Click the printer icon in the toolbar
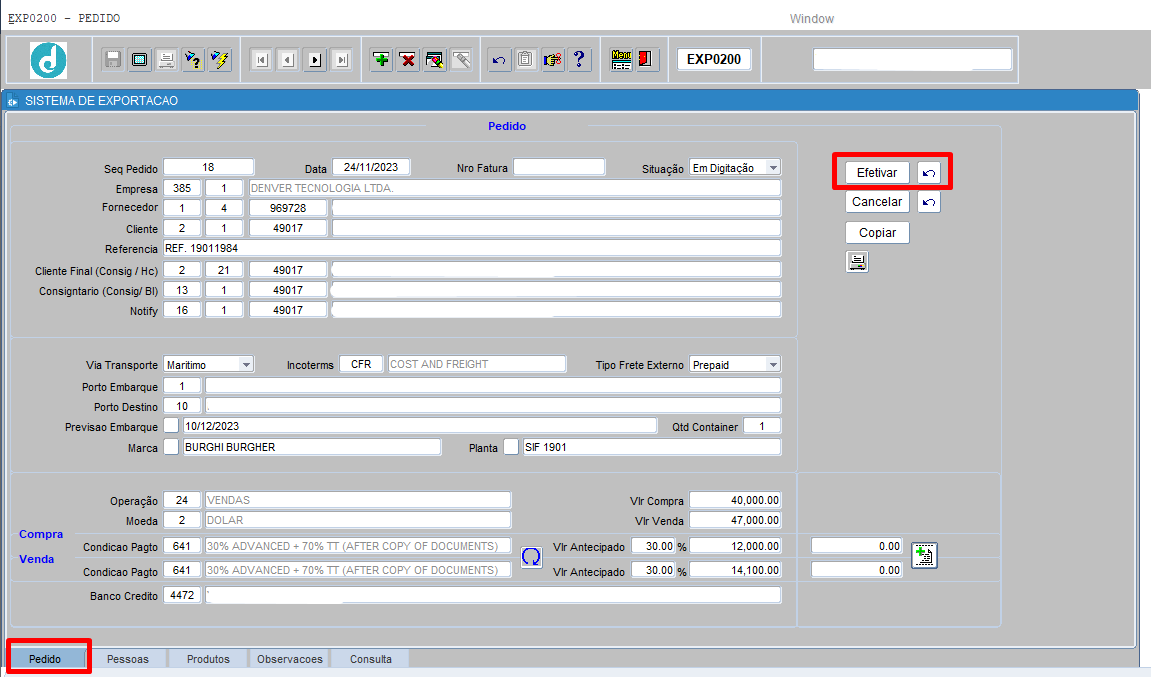 (x=167, y=59)
